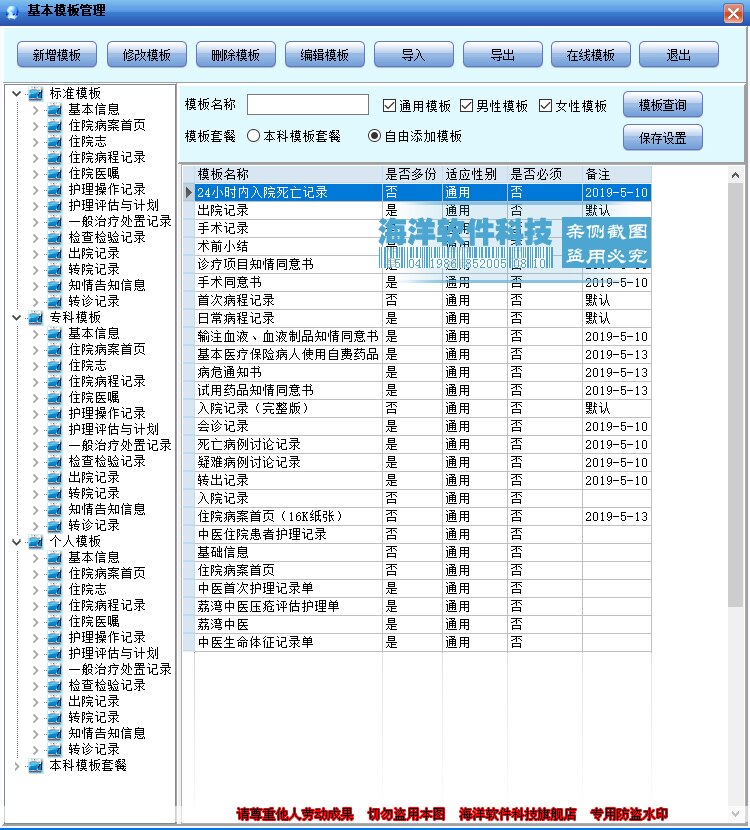
Task: Click icon beside 护理评估与计划 under 专科模板
Action: (55, 429)
